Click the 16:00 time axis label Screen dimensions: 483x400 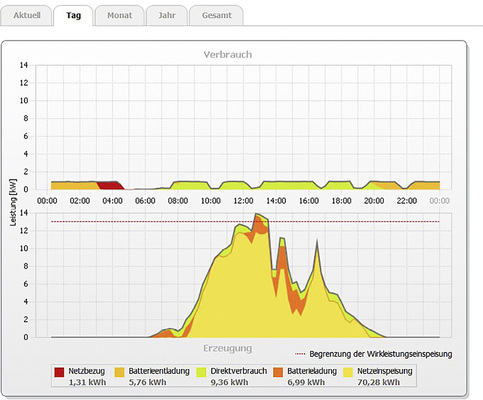[x=309, y=201]
